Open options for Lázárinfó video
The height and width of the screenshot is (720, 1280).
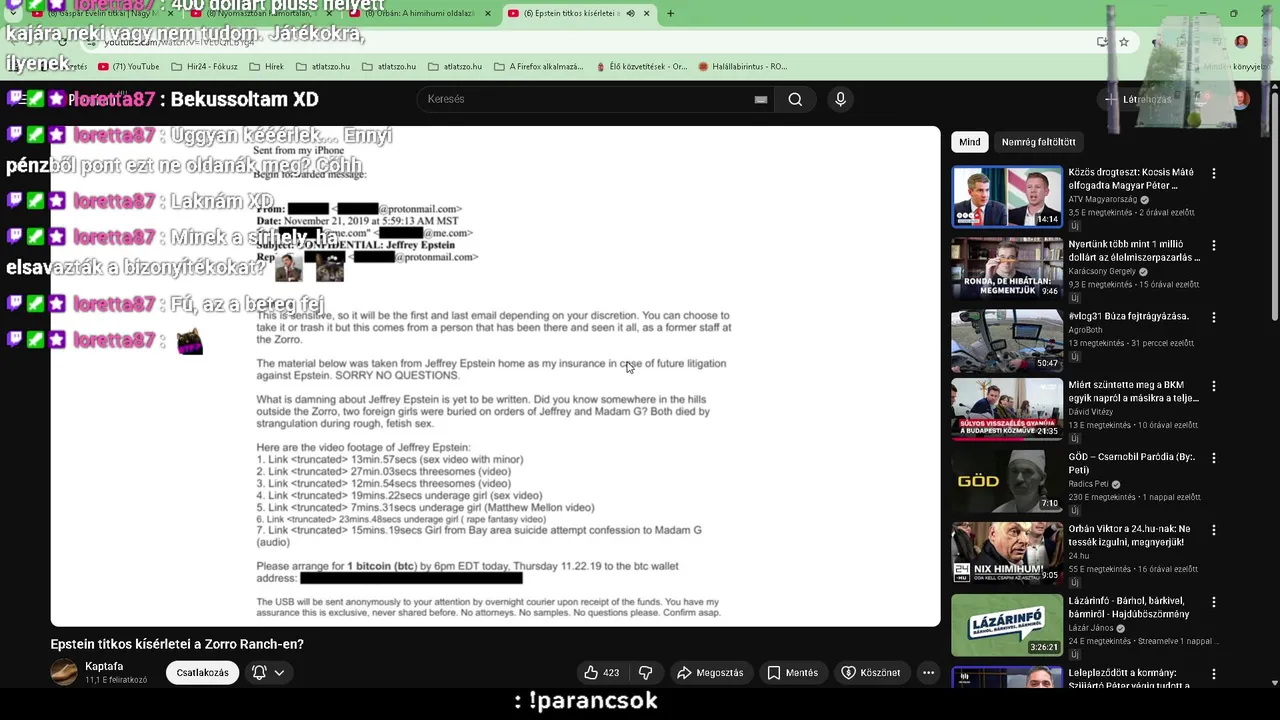point(1214,602)
